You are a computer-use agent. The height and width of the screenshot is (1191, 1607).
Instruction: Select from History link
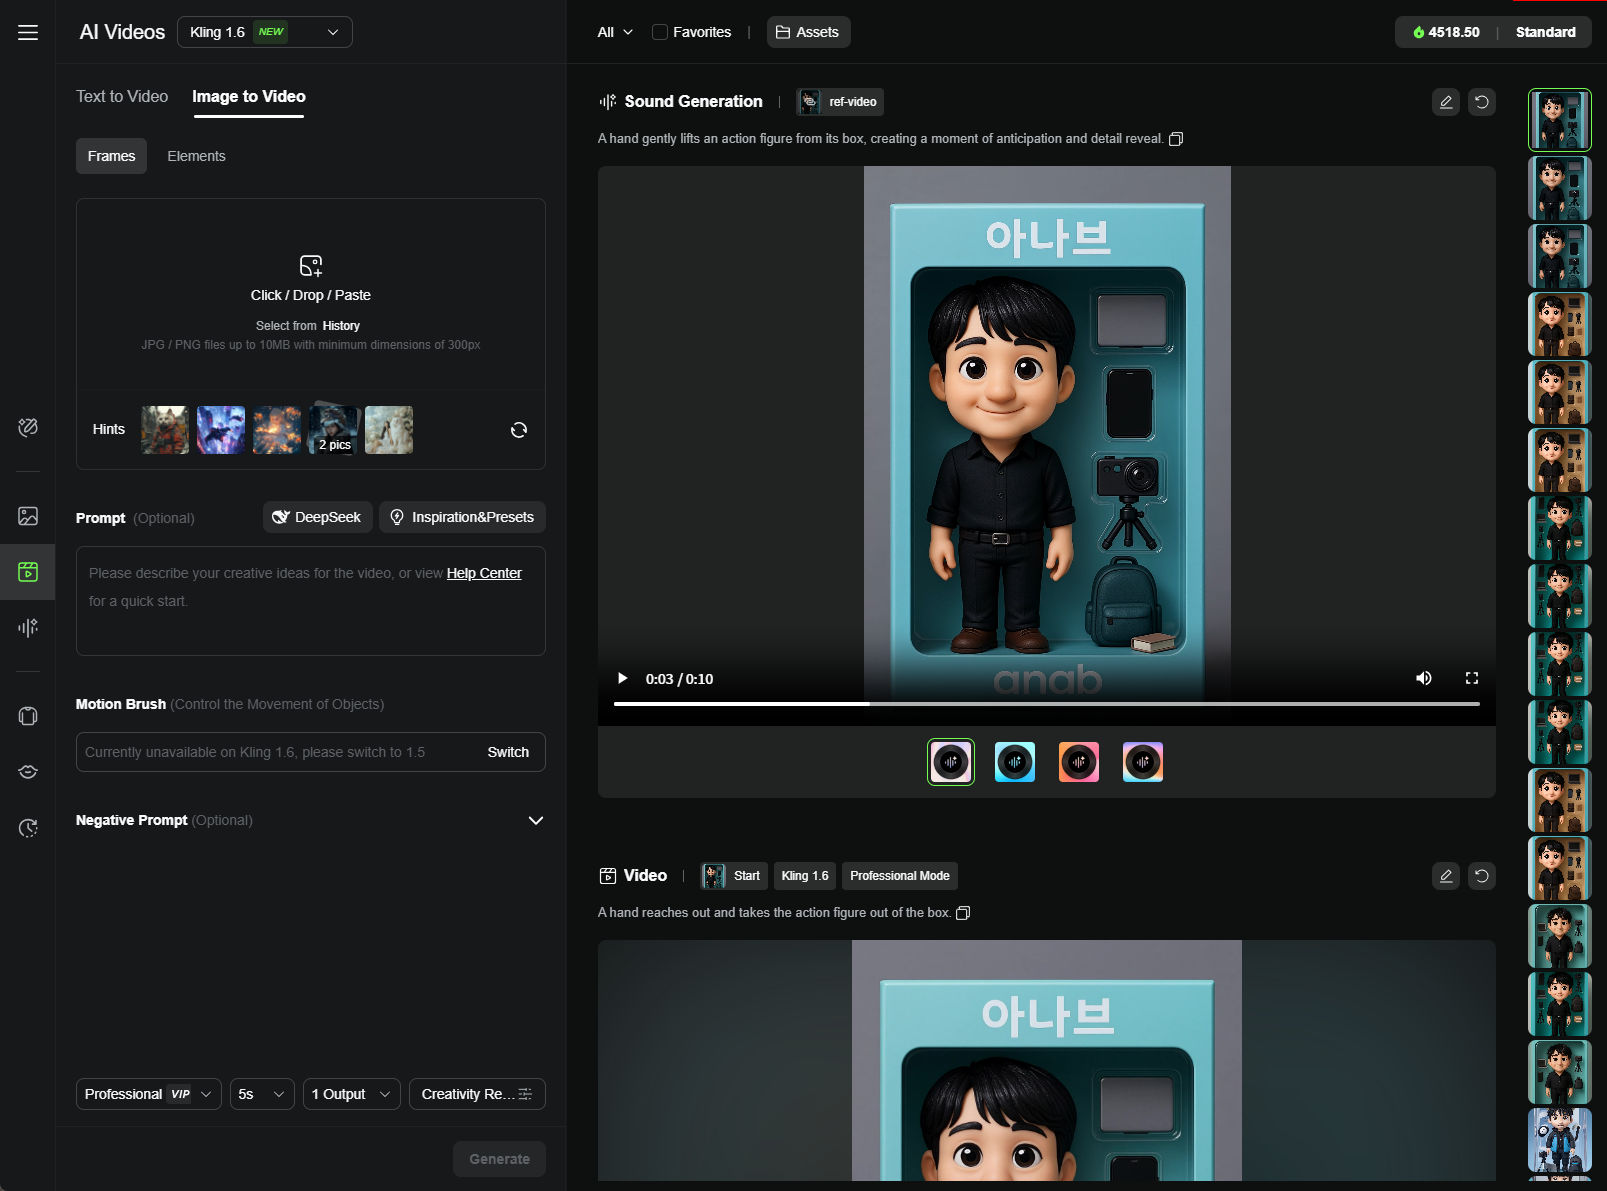341,326
